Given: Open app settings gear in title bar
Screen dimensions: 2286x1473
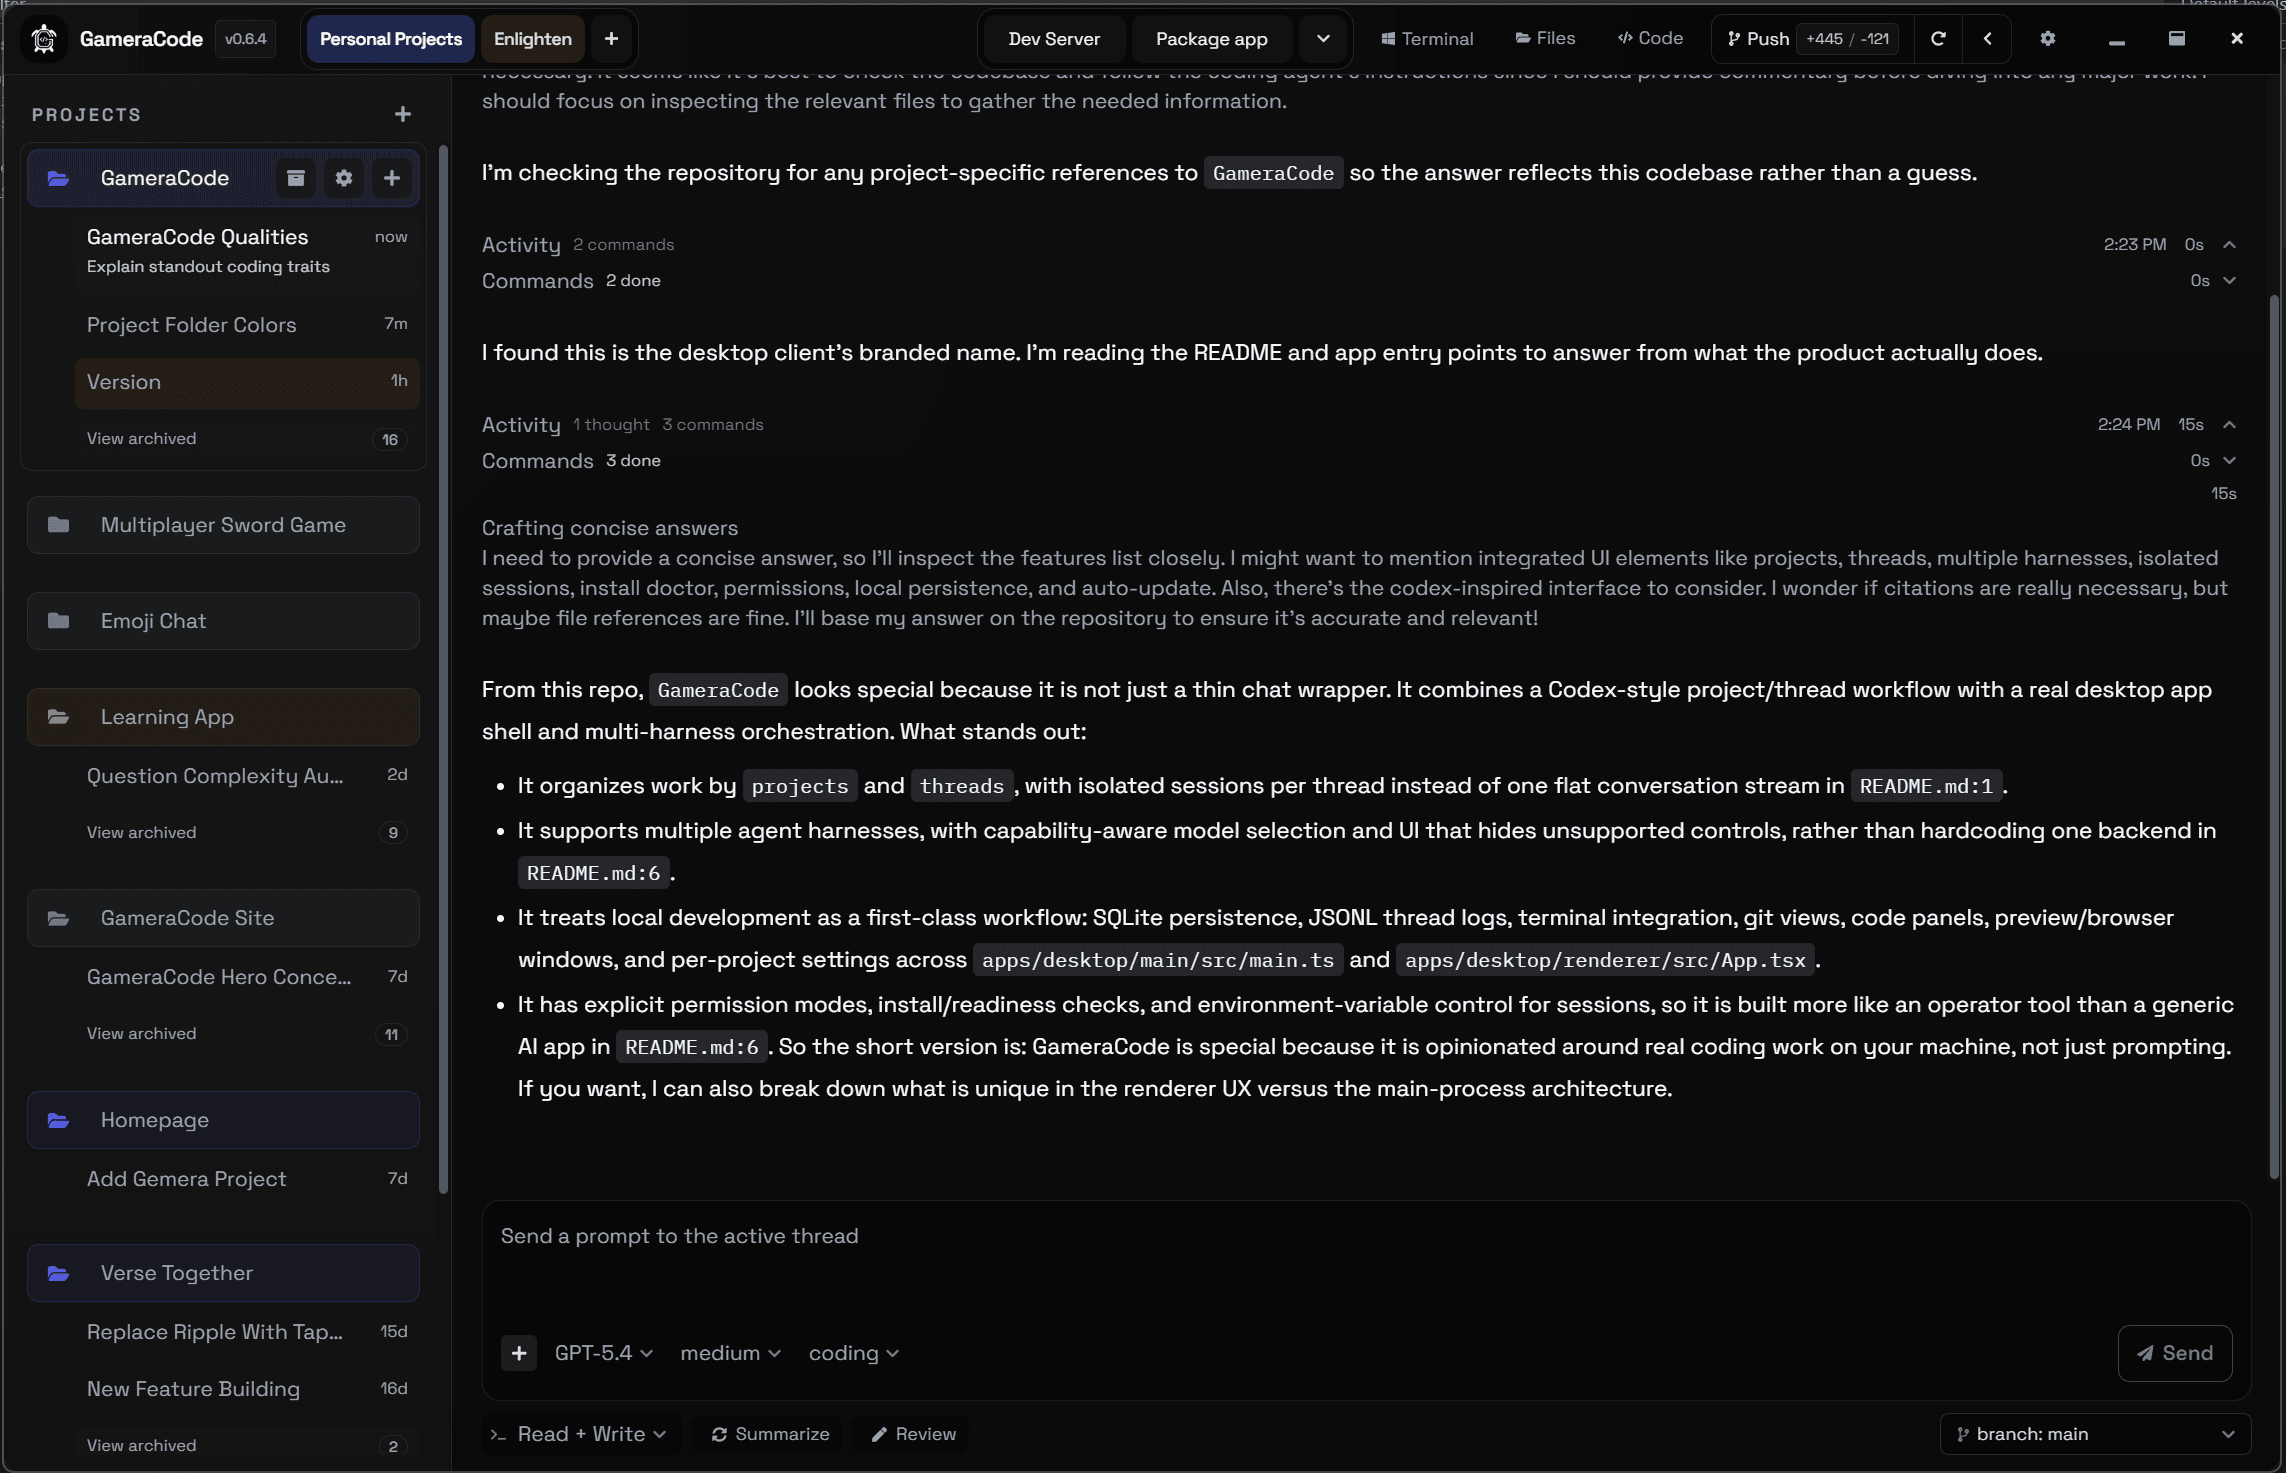Looking at the screenshot, I should (2048, 39).
